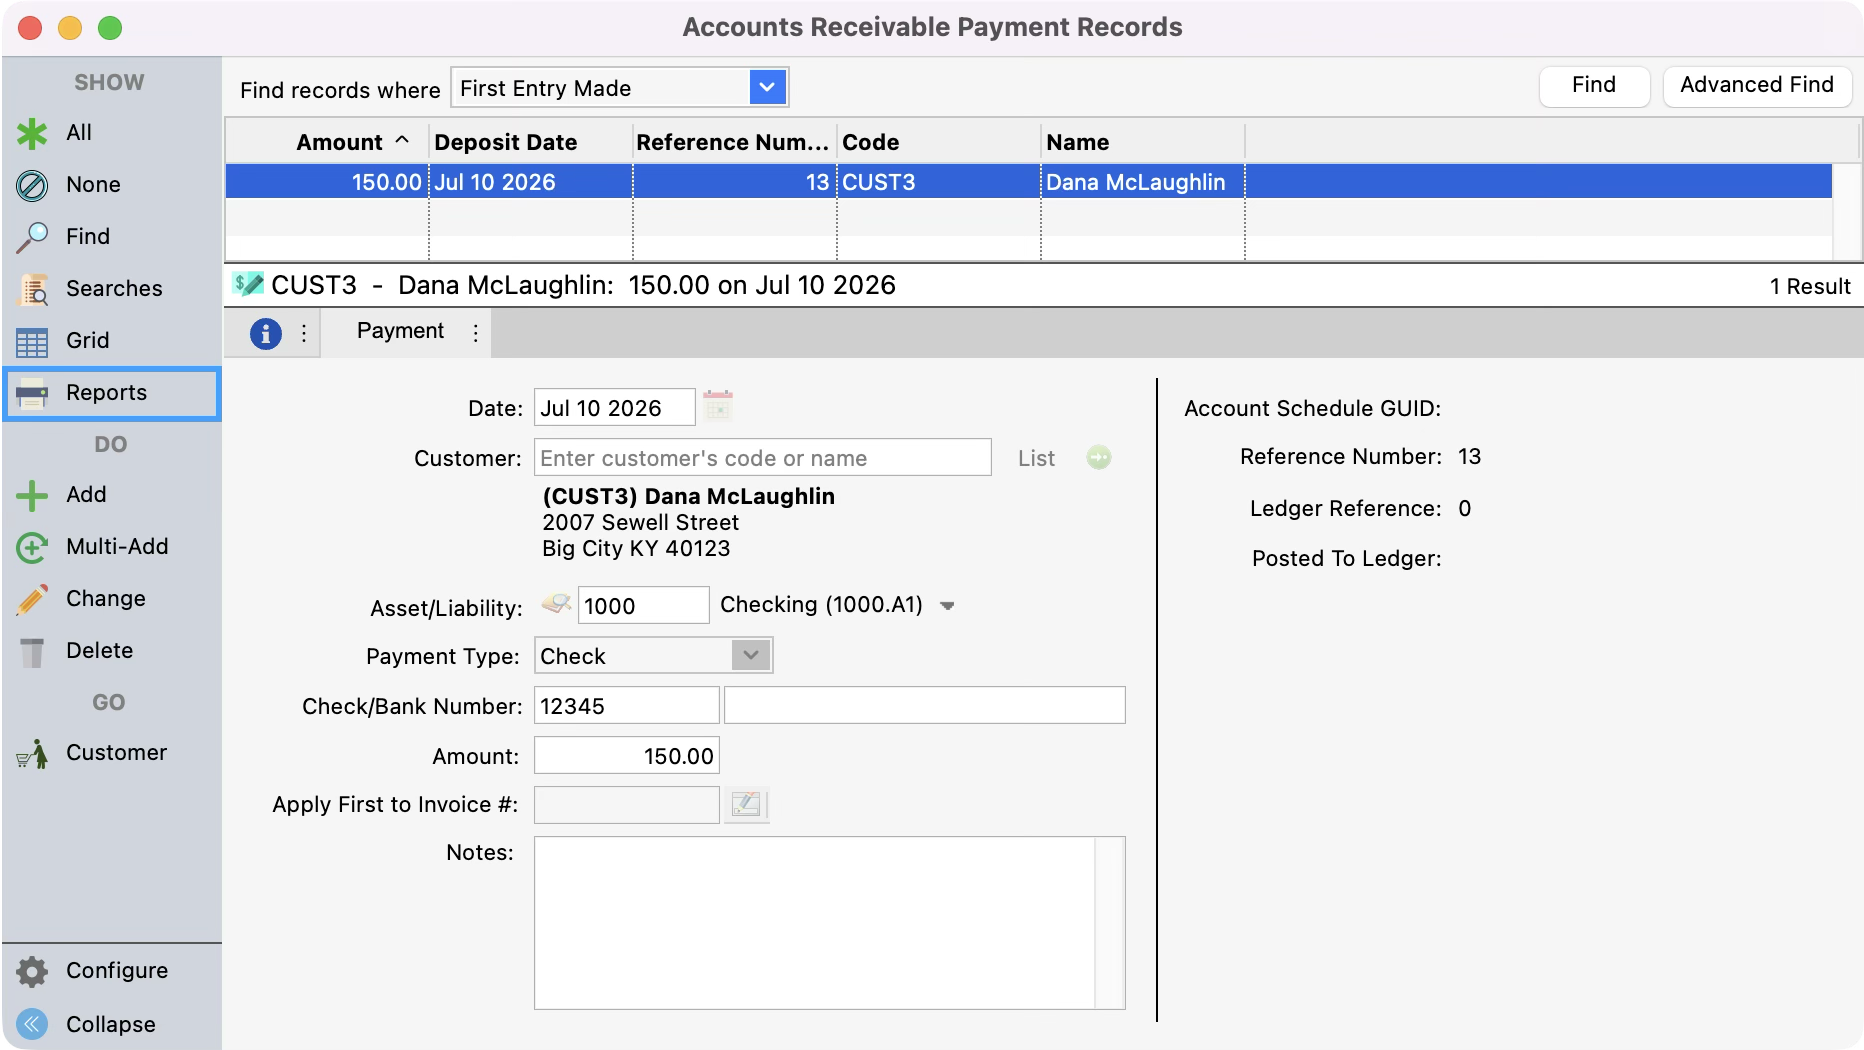Select the Dana McLaughlin row

click(x=1028, y=182)
